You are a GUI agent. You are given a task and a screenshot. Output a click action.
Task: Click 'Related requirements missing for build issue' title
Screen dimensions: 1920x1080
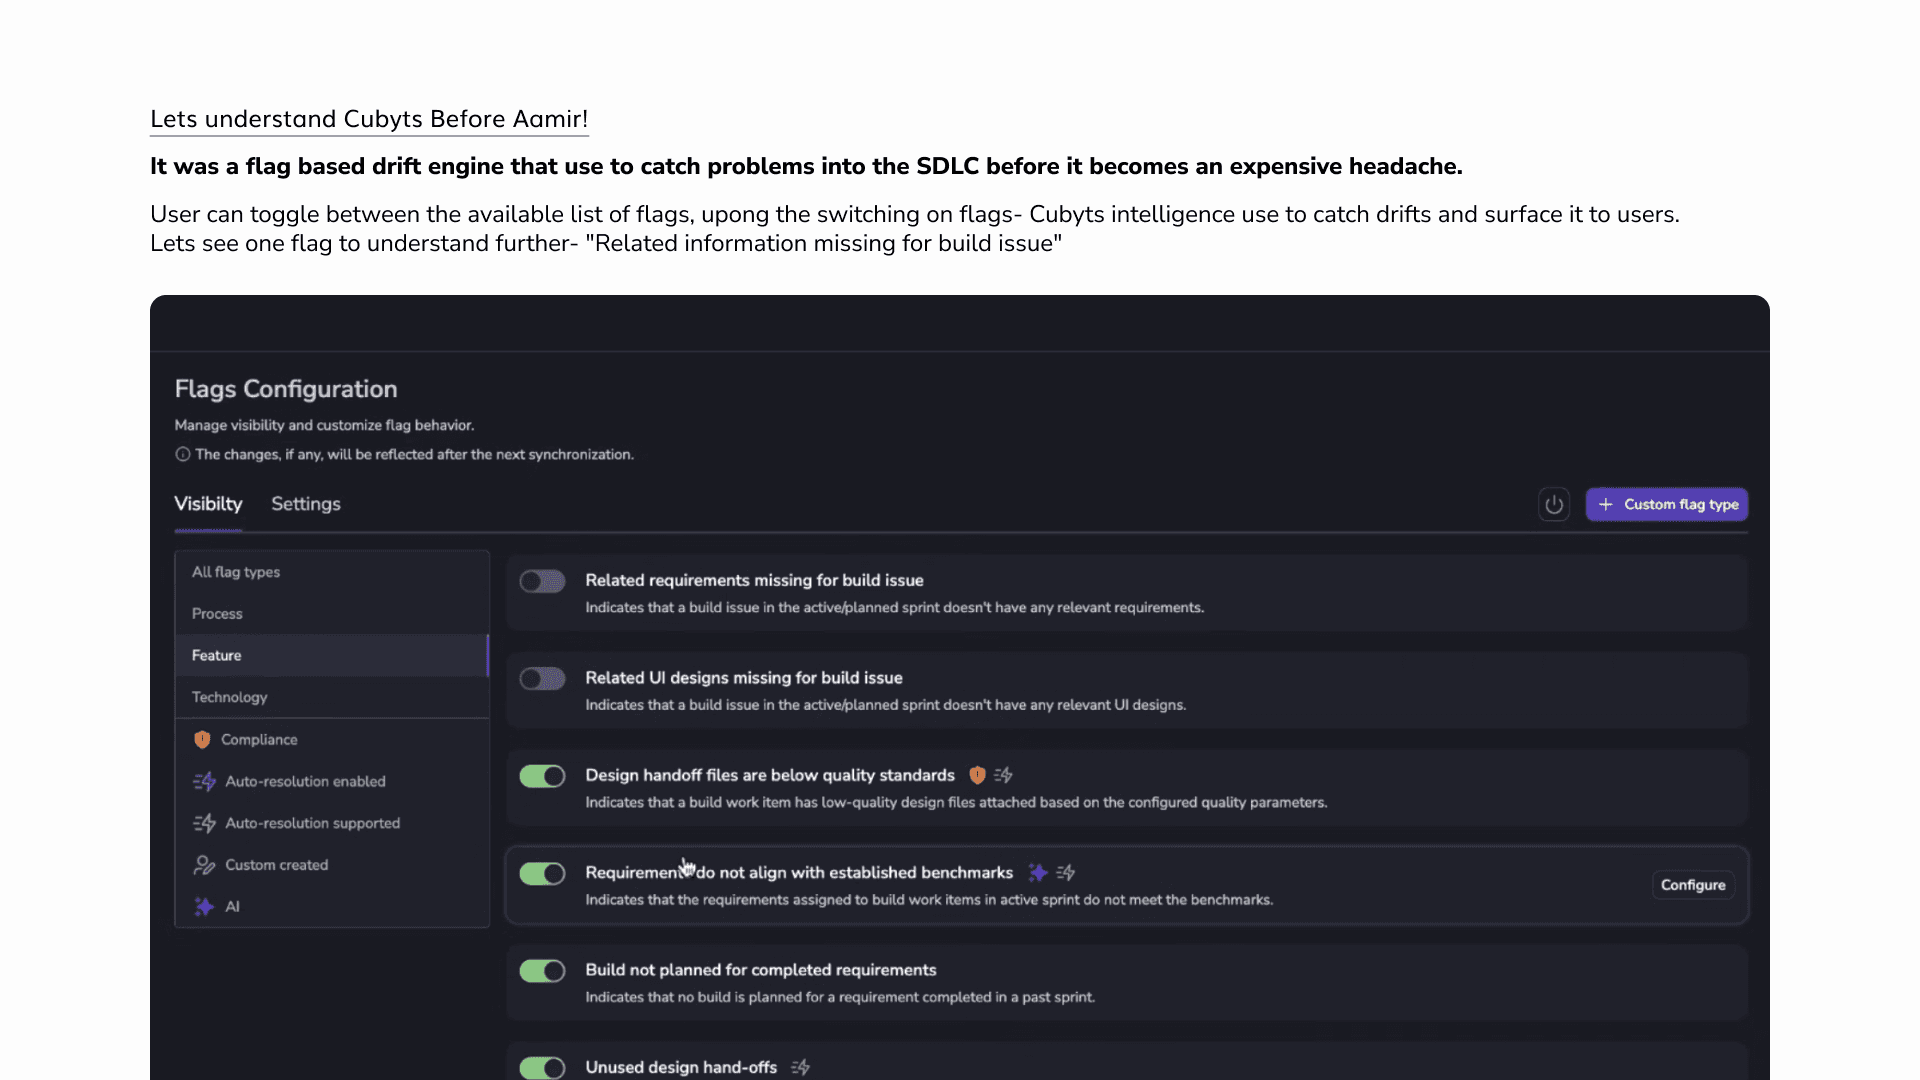coord(754,581)
